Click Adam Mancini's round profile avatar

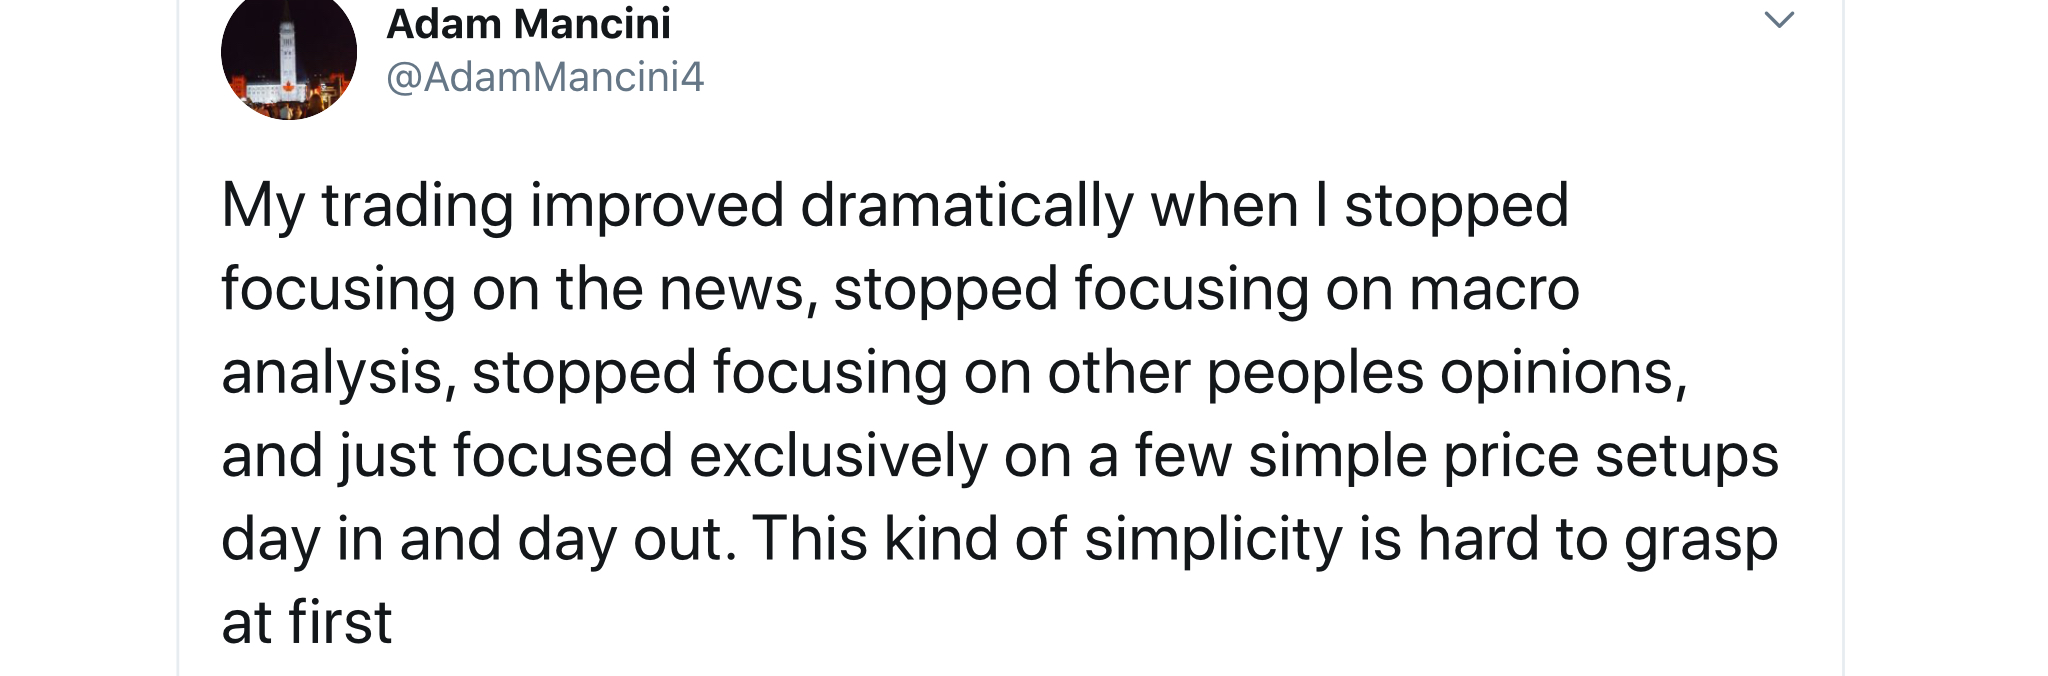(289, 56)
